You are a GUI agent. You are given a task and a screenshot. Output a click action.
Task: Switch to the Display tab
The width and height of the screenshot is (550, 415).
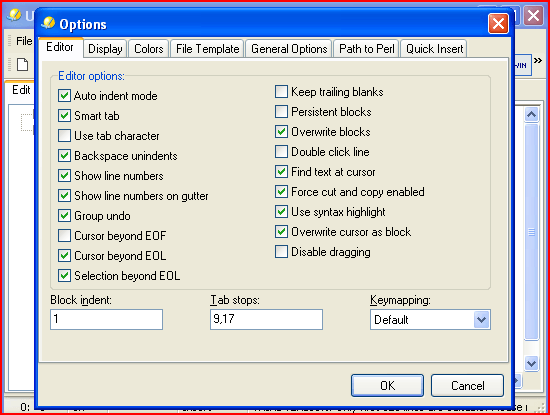click(105, 49)
